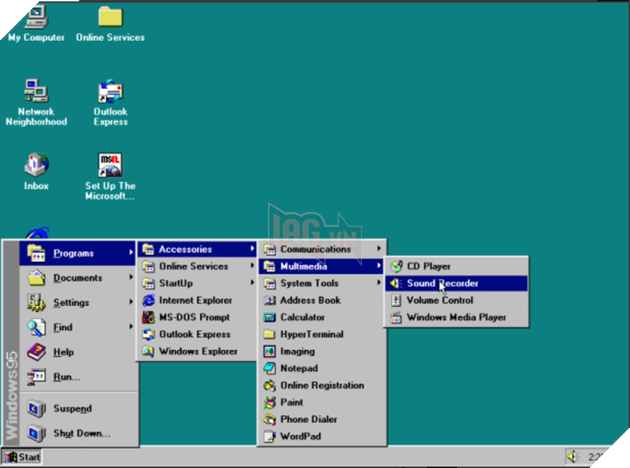
Task: Expand the Settings submenu arrow
Action: (x=131, y=302)
